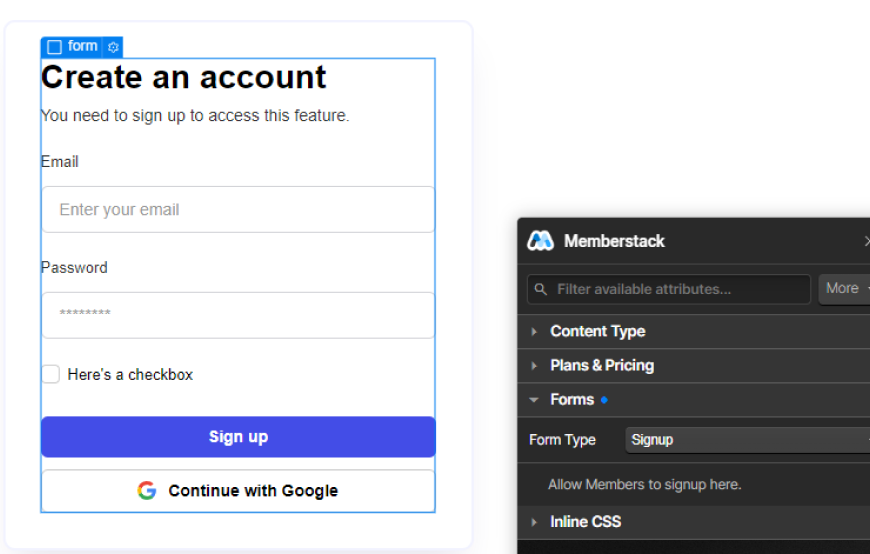Click the Google logo on the button

(147, 491)
